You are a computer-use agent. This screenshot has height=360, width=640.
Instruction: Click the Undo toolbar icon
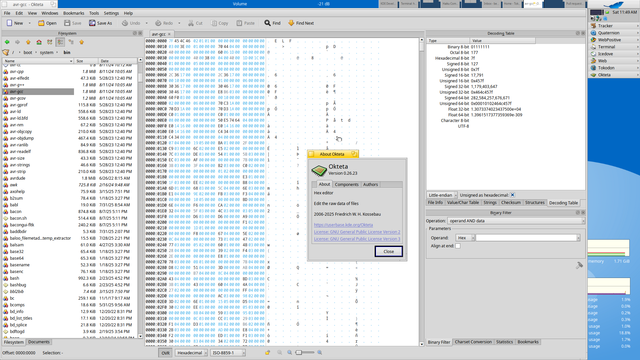coord(125,23)
